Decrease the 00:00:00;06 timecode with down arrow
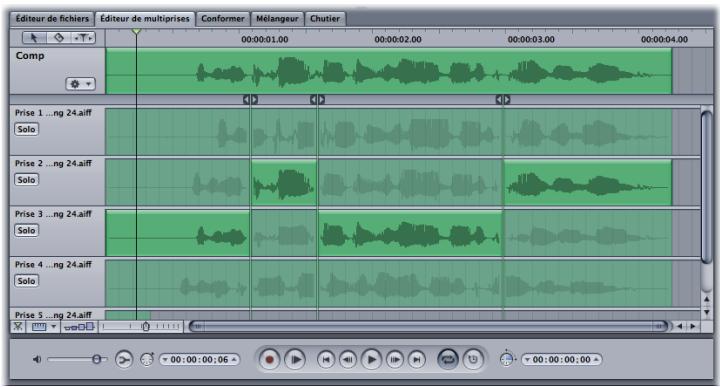720x387 pixels. (x=165, y=359)
